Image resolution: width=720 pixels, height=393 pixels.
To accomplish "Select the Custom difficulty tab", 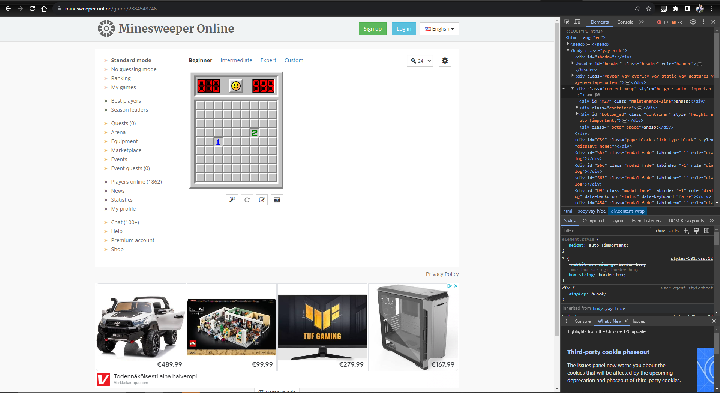I will coord(294,60).
